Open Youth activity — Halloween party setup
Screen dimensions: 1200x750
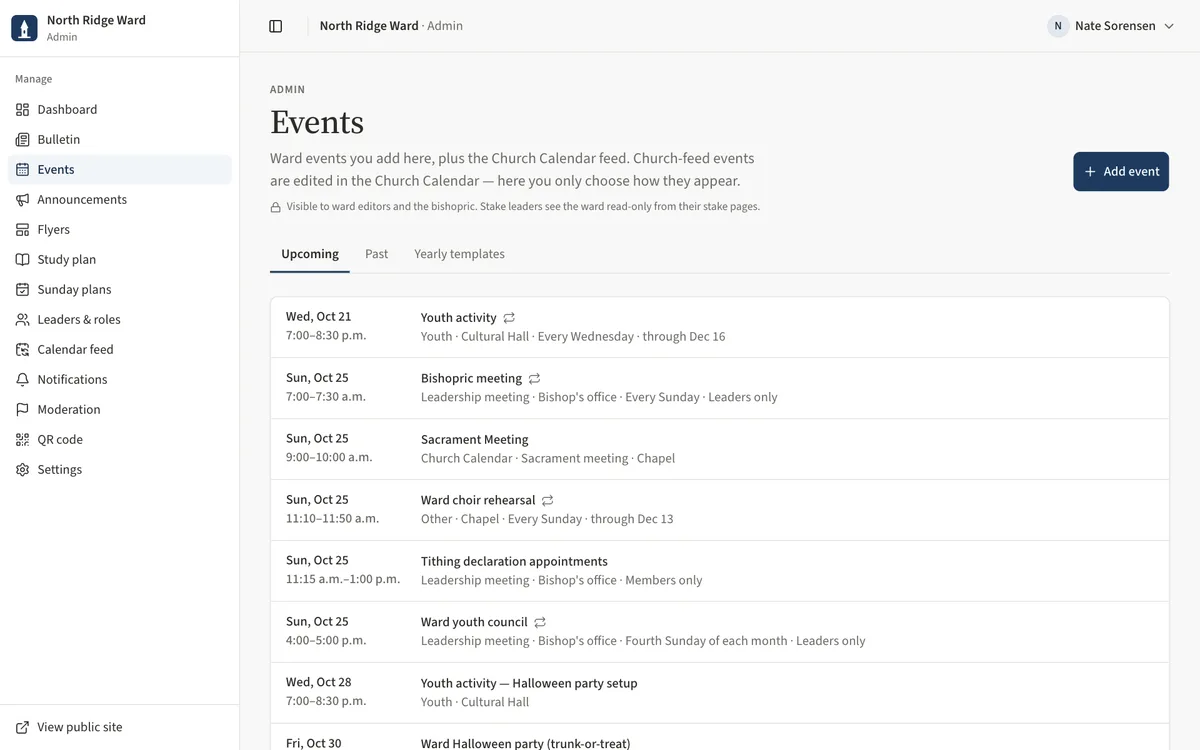pyautogui.click(x=529, y=684)
